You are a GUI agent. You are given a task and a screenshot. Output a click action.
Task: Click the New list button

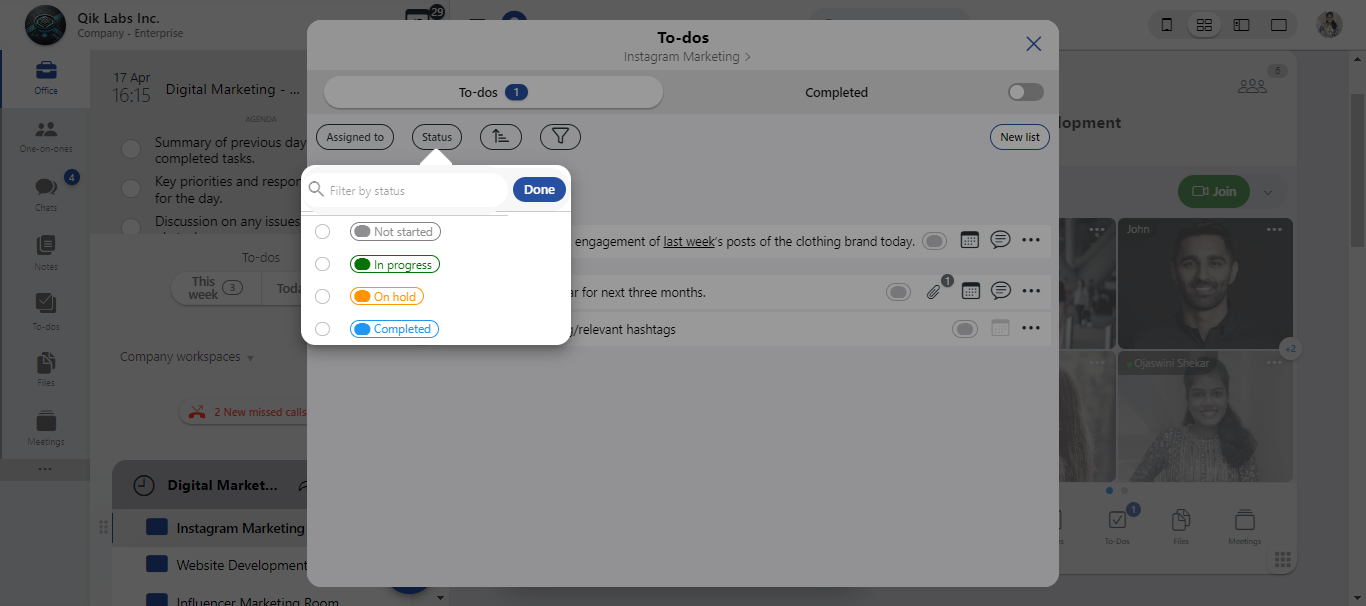tap(1019, 137)
